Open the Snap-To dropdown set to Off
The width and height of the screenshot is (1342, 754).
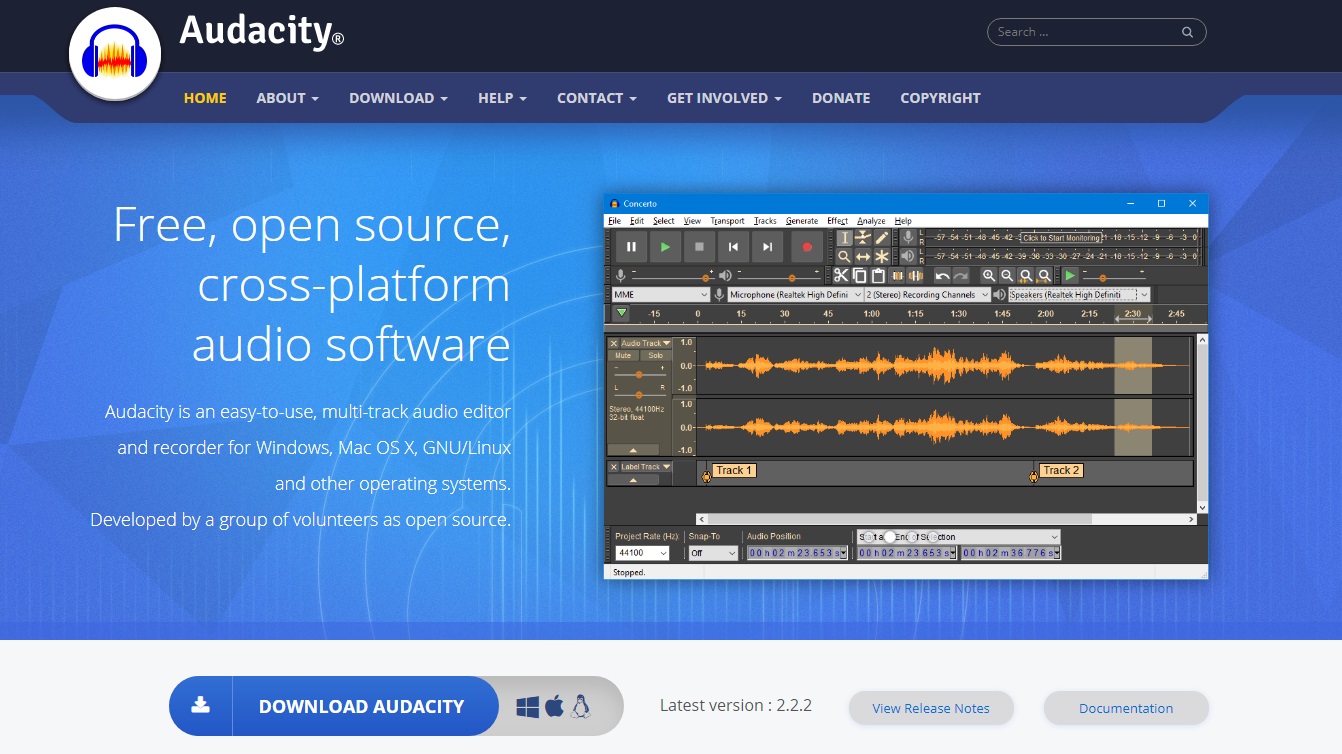point(713,553)
